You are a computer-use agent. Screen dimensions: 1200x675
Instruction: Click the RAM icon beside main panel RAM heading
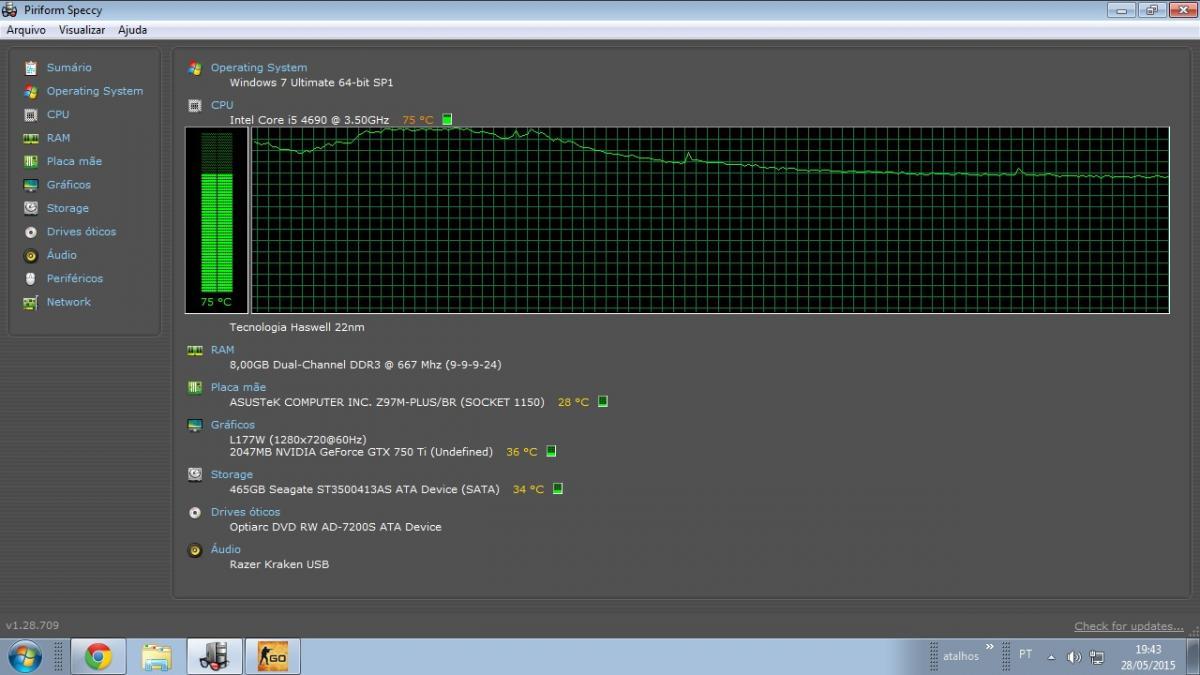coord(195,350)
